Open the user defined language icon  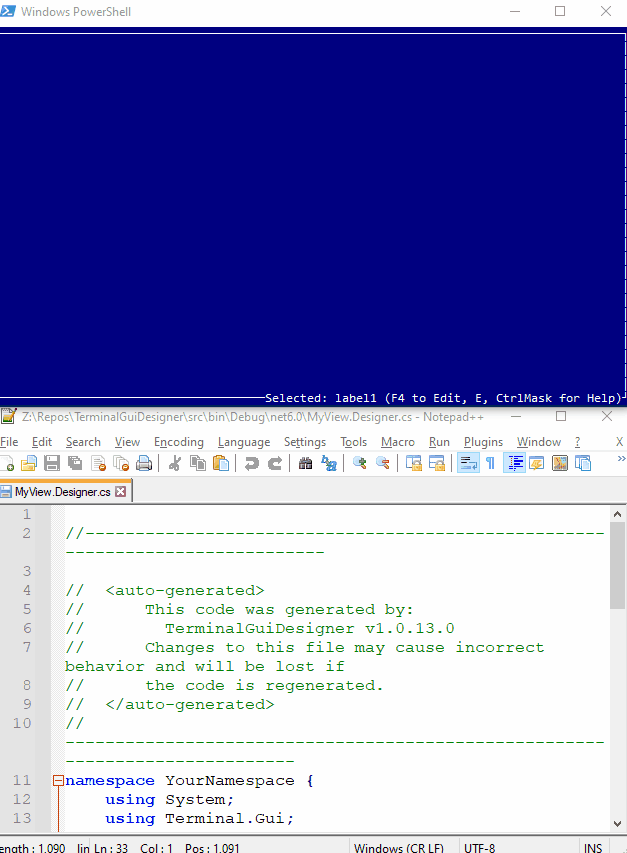[x=537, y=463]
